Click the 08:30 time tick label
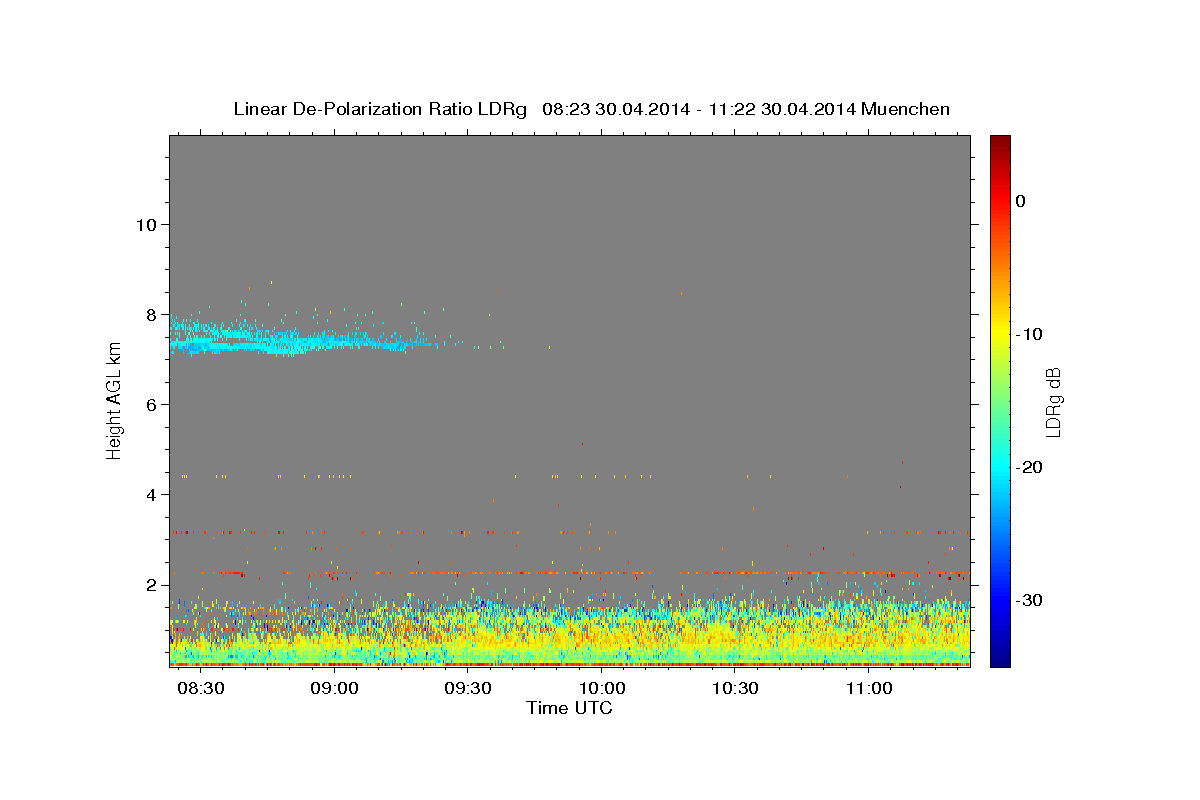The image size is (1200, 800). [x=201, y=689]
